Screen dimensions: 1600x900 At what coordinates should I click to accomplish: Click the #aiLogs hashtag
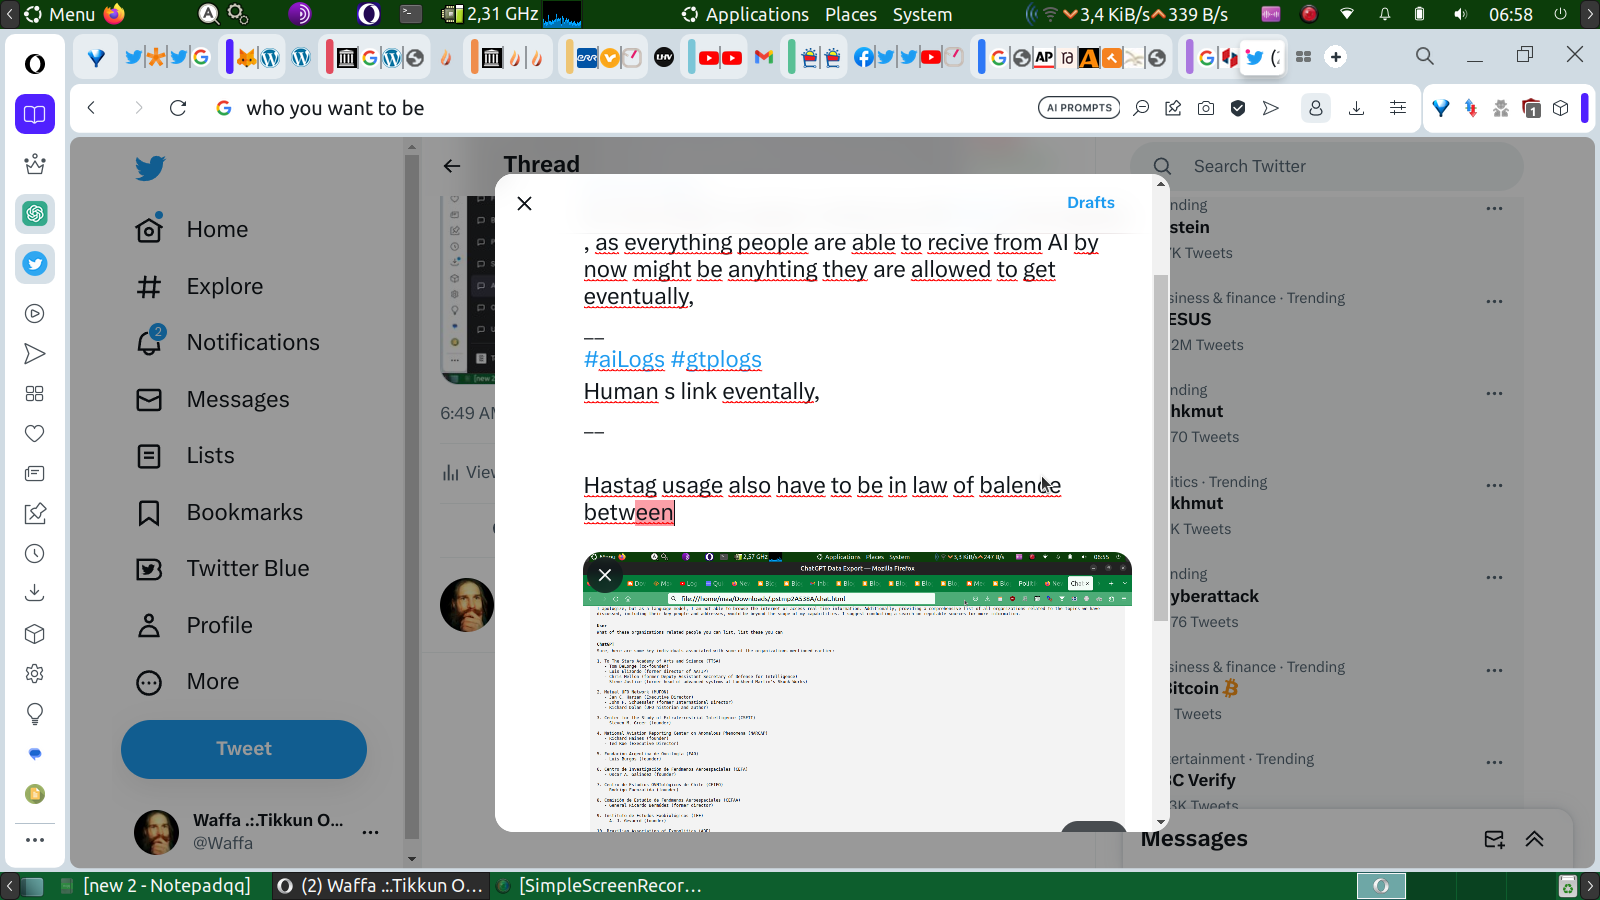click(624, 360)
